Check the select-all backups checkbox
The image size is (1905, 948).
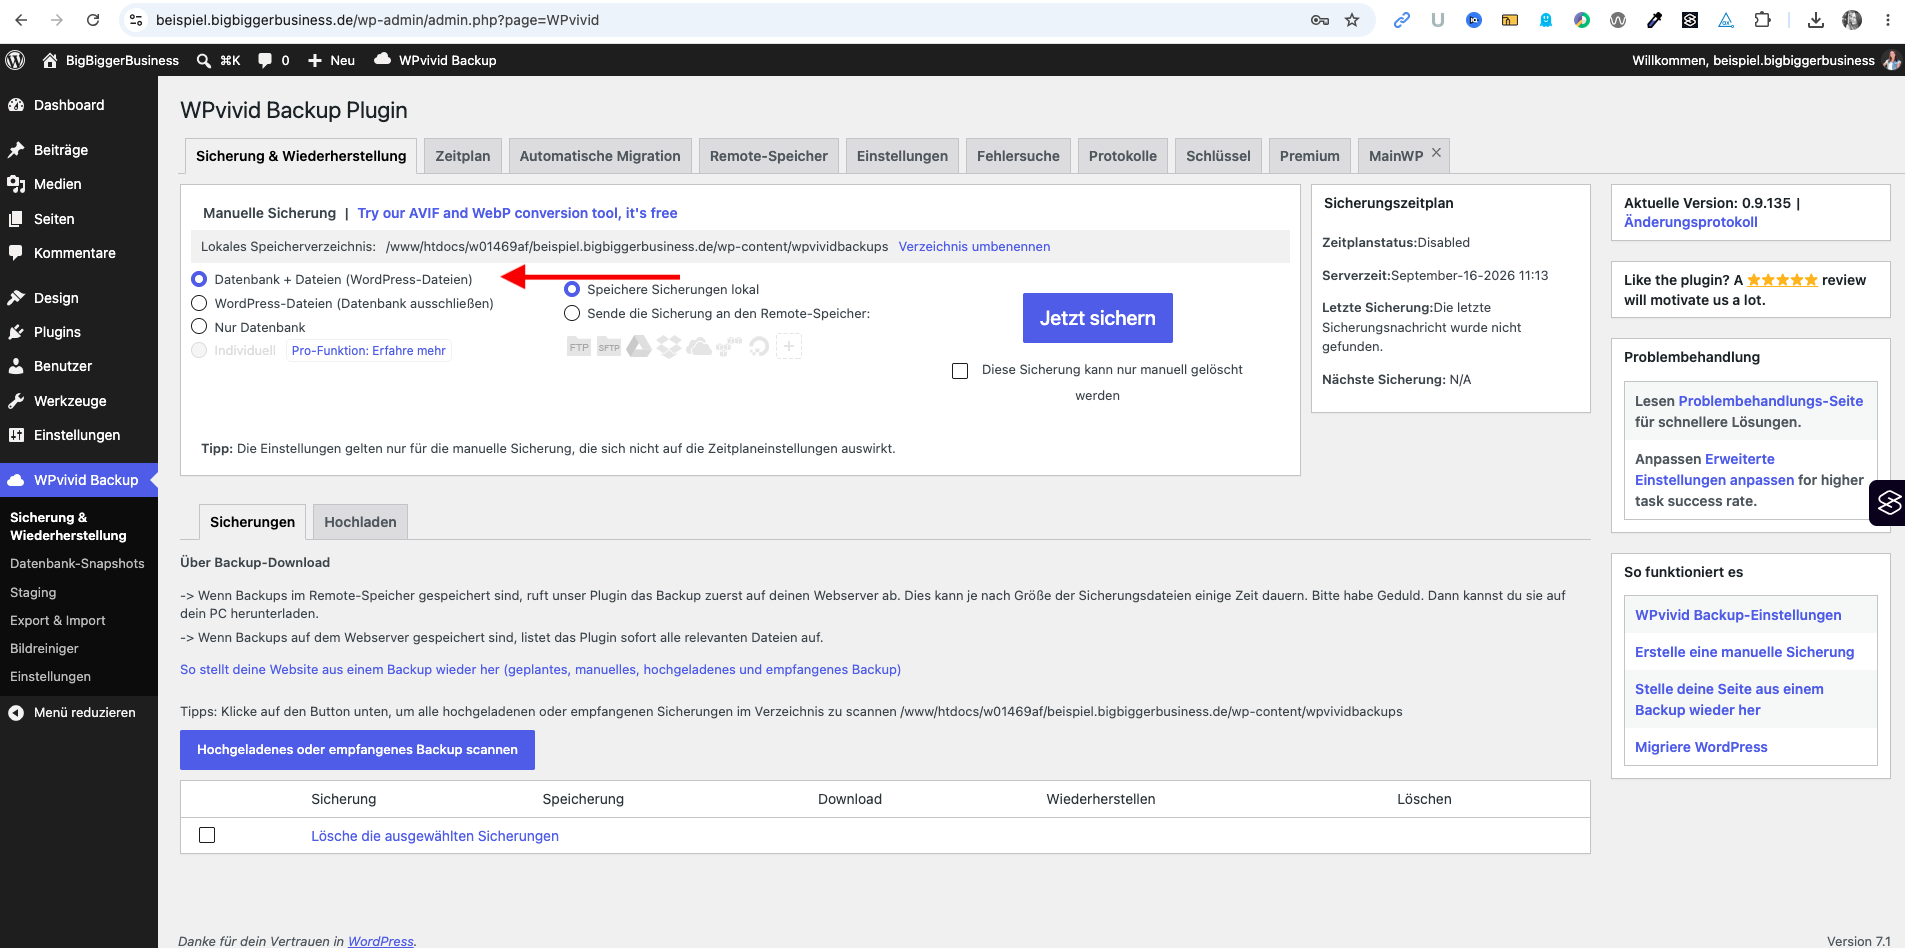click(x=207, y=835)
